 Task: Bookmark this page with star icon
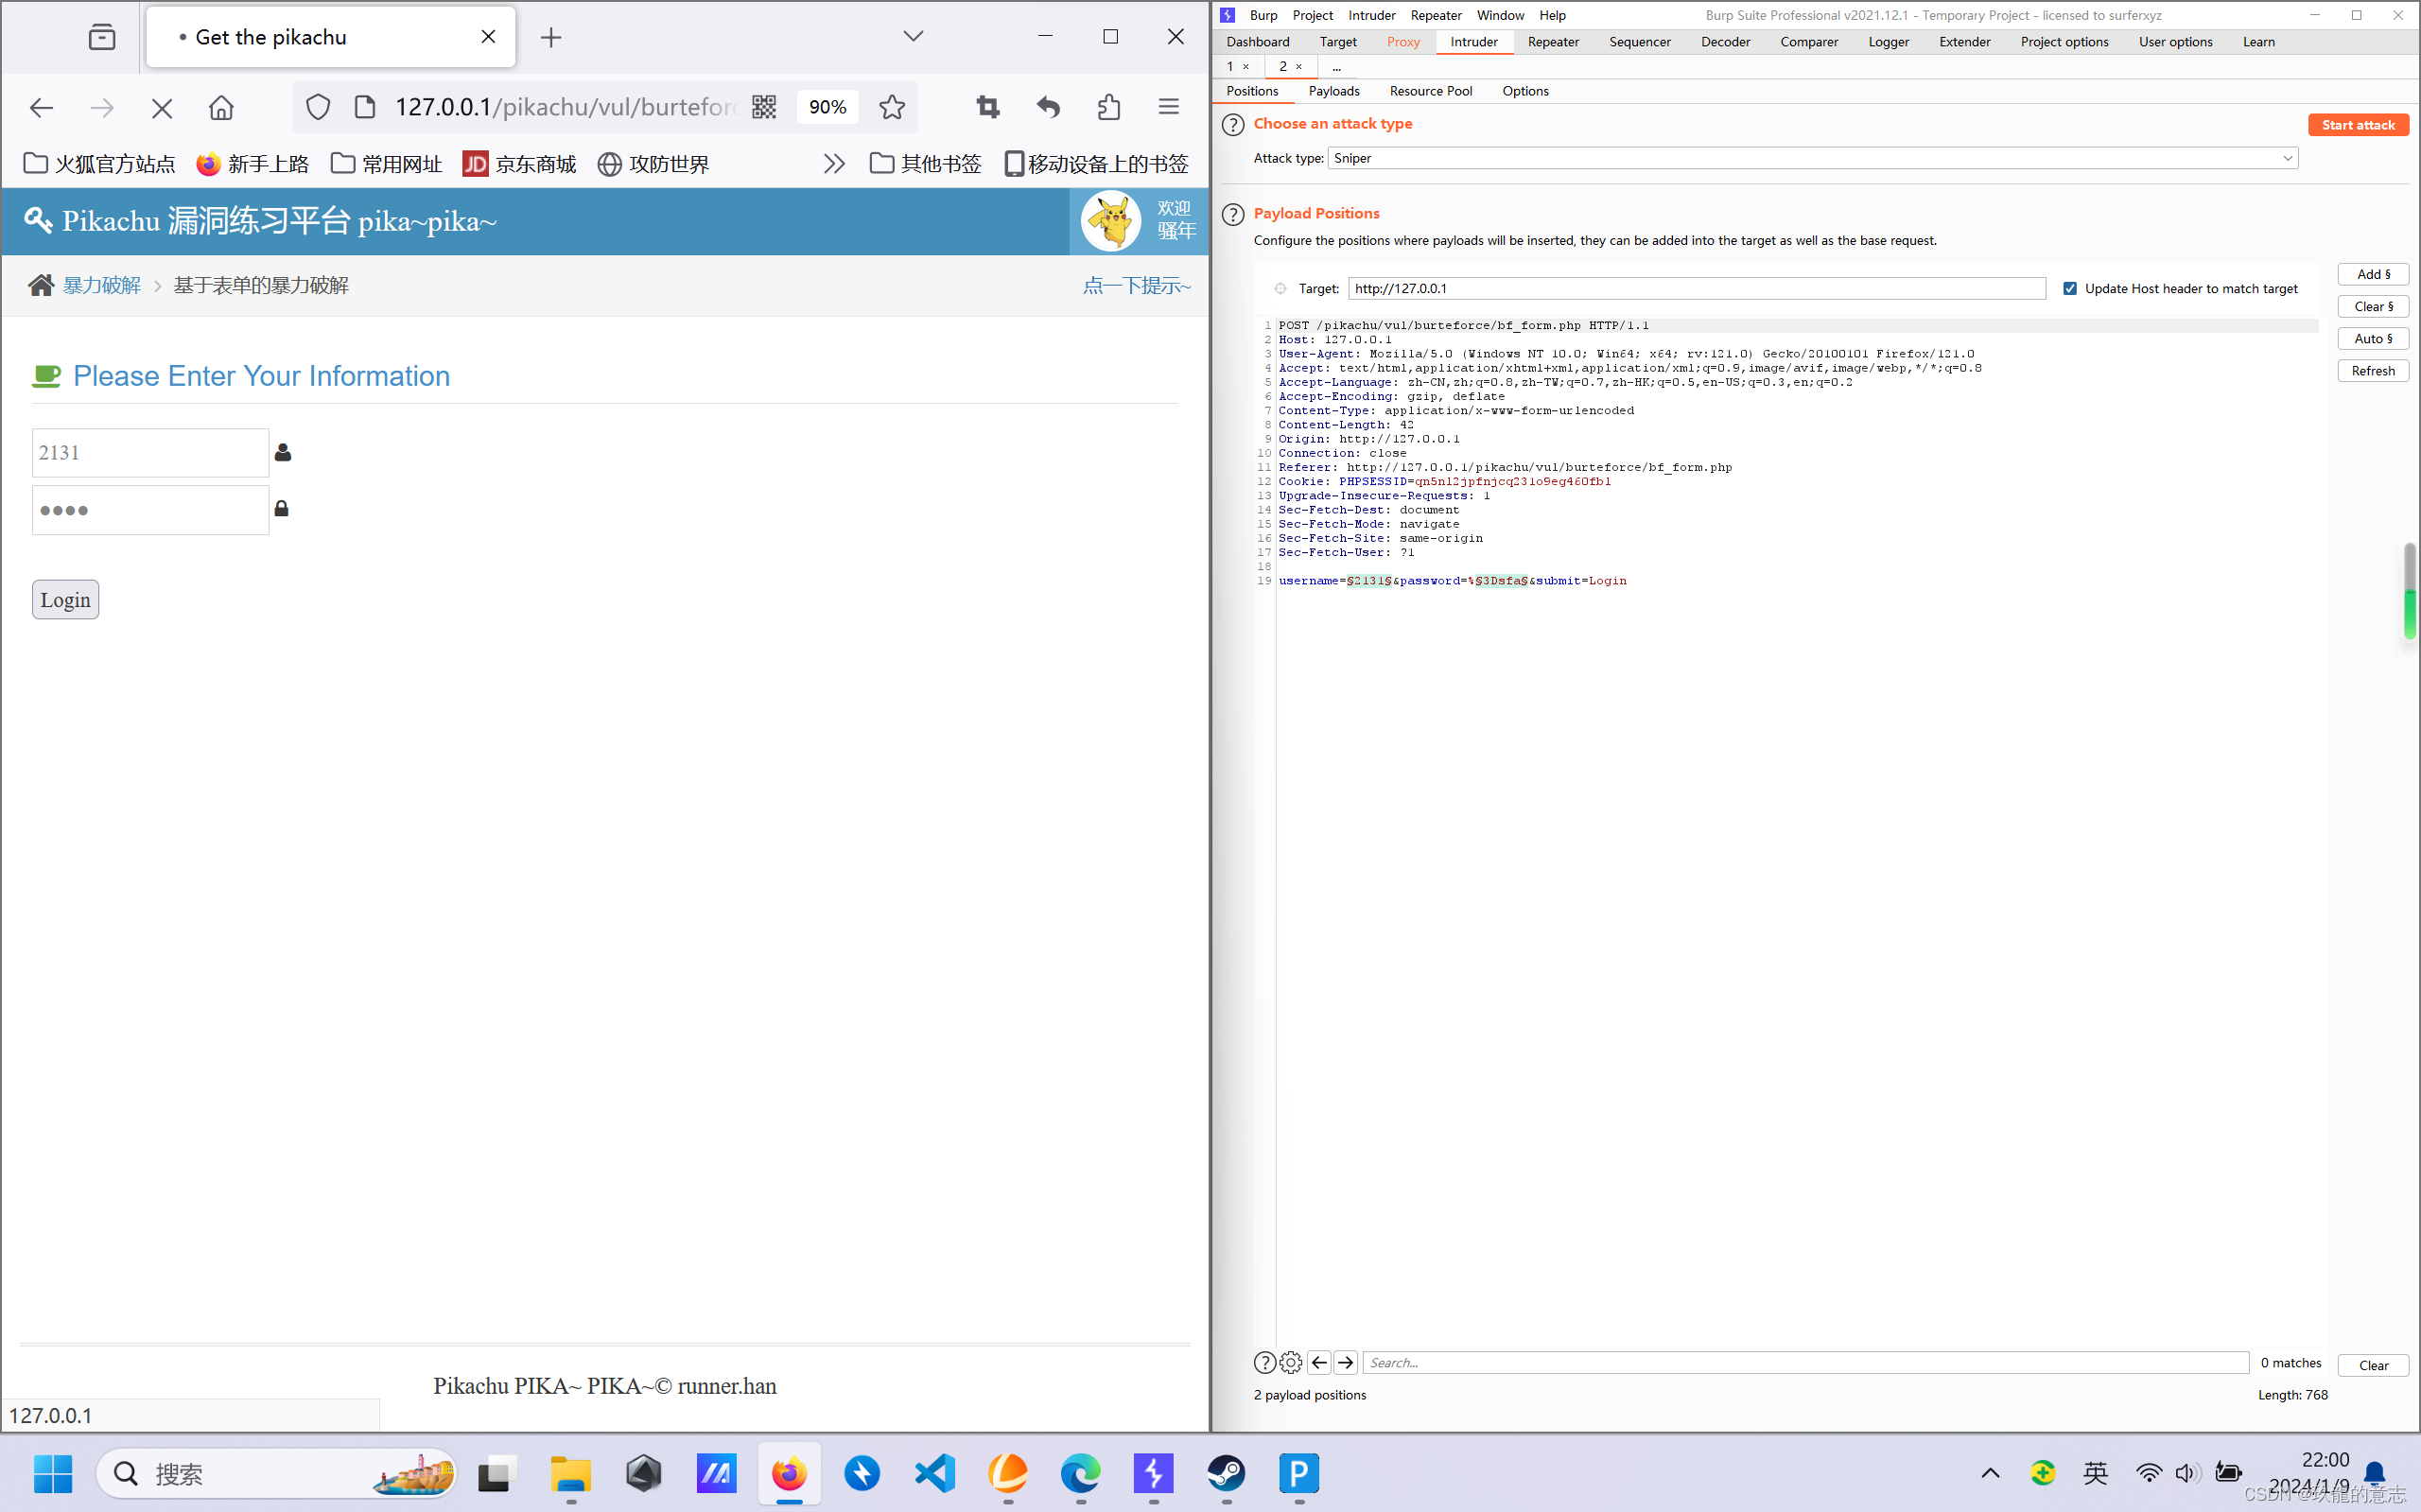point(892,107)
